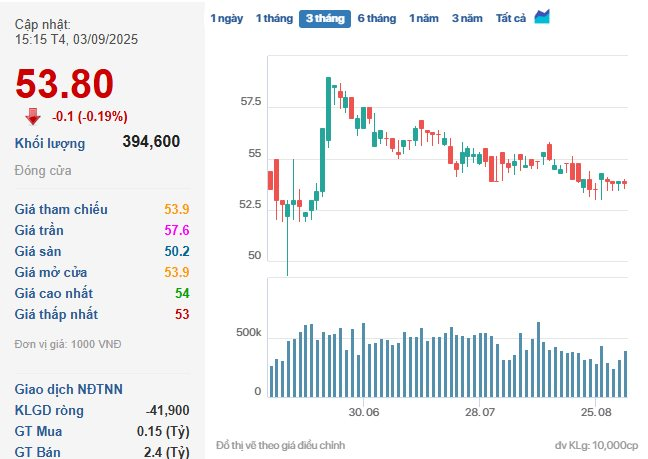Show the Tất cả full history
Viewport: 648px width, 459px height.
pyautogui.click(x=511, y=19)
